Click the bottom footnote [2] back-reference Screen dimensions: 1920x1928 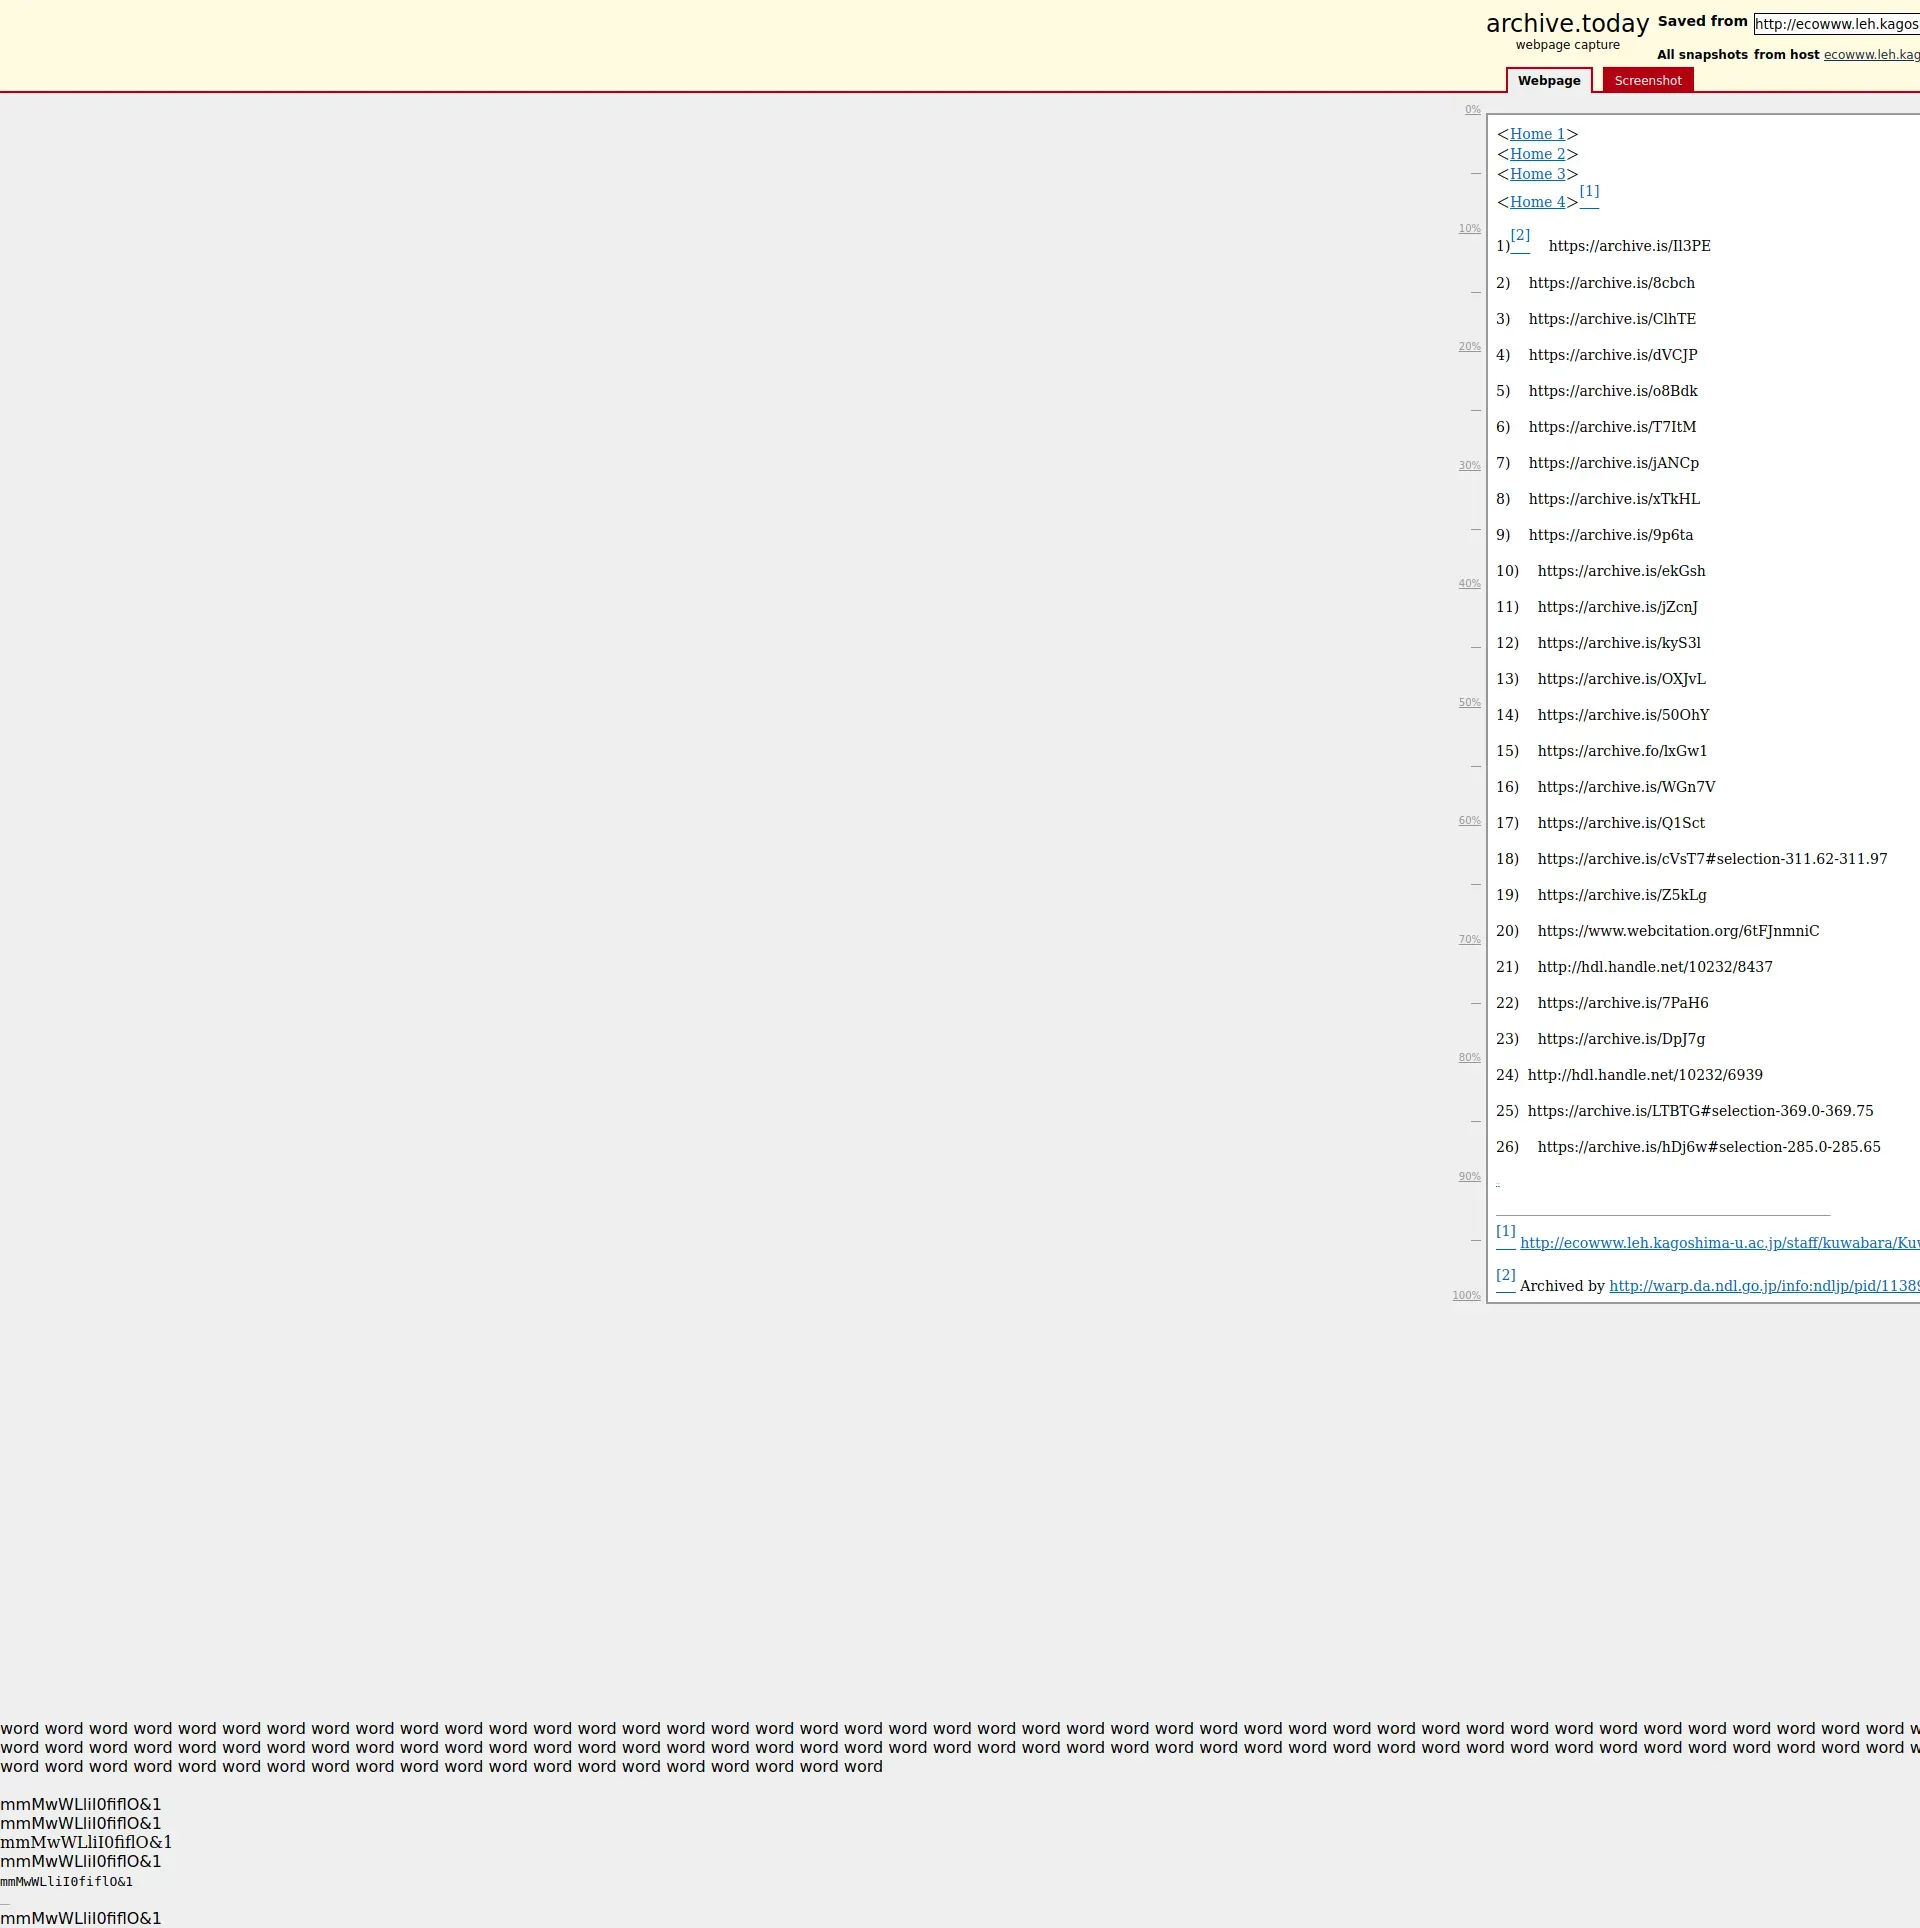point(1505,1275)
